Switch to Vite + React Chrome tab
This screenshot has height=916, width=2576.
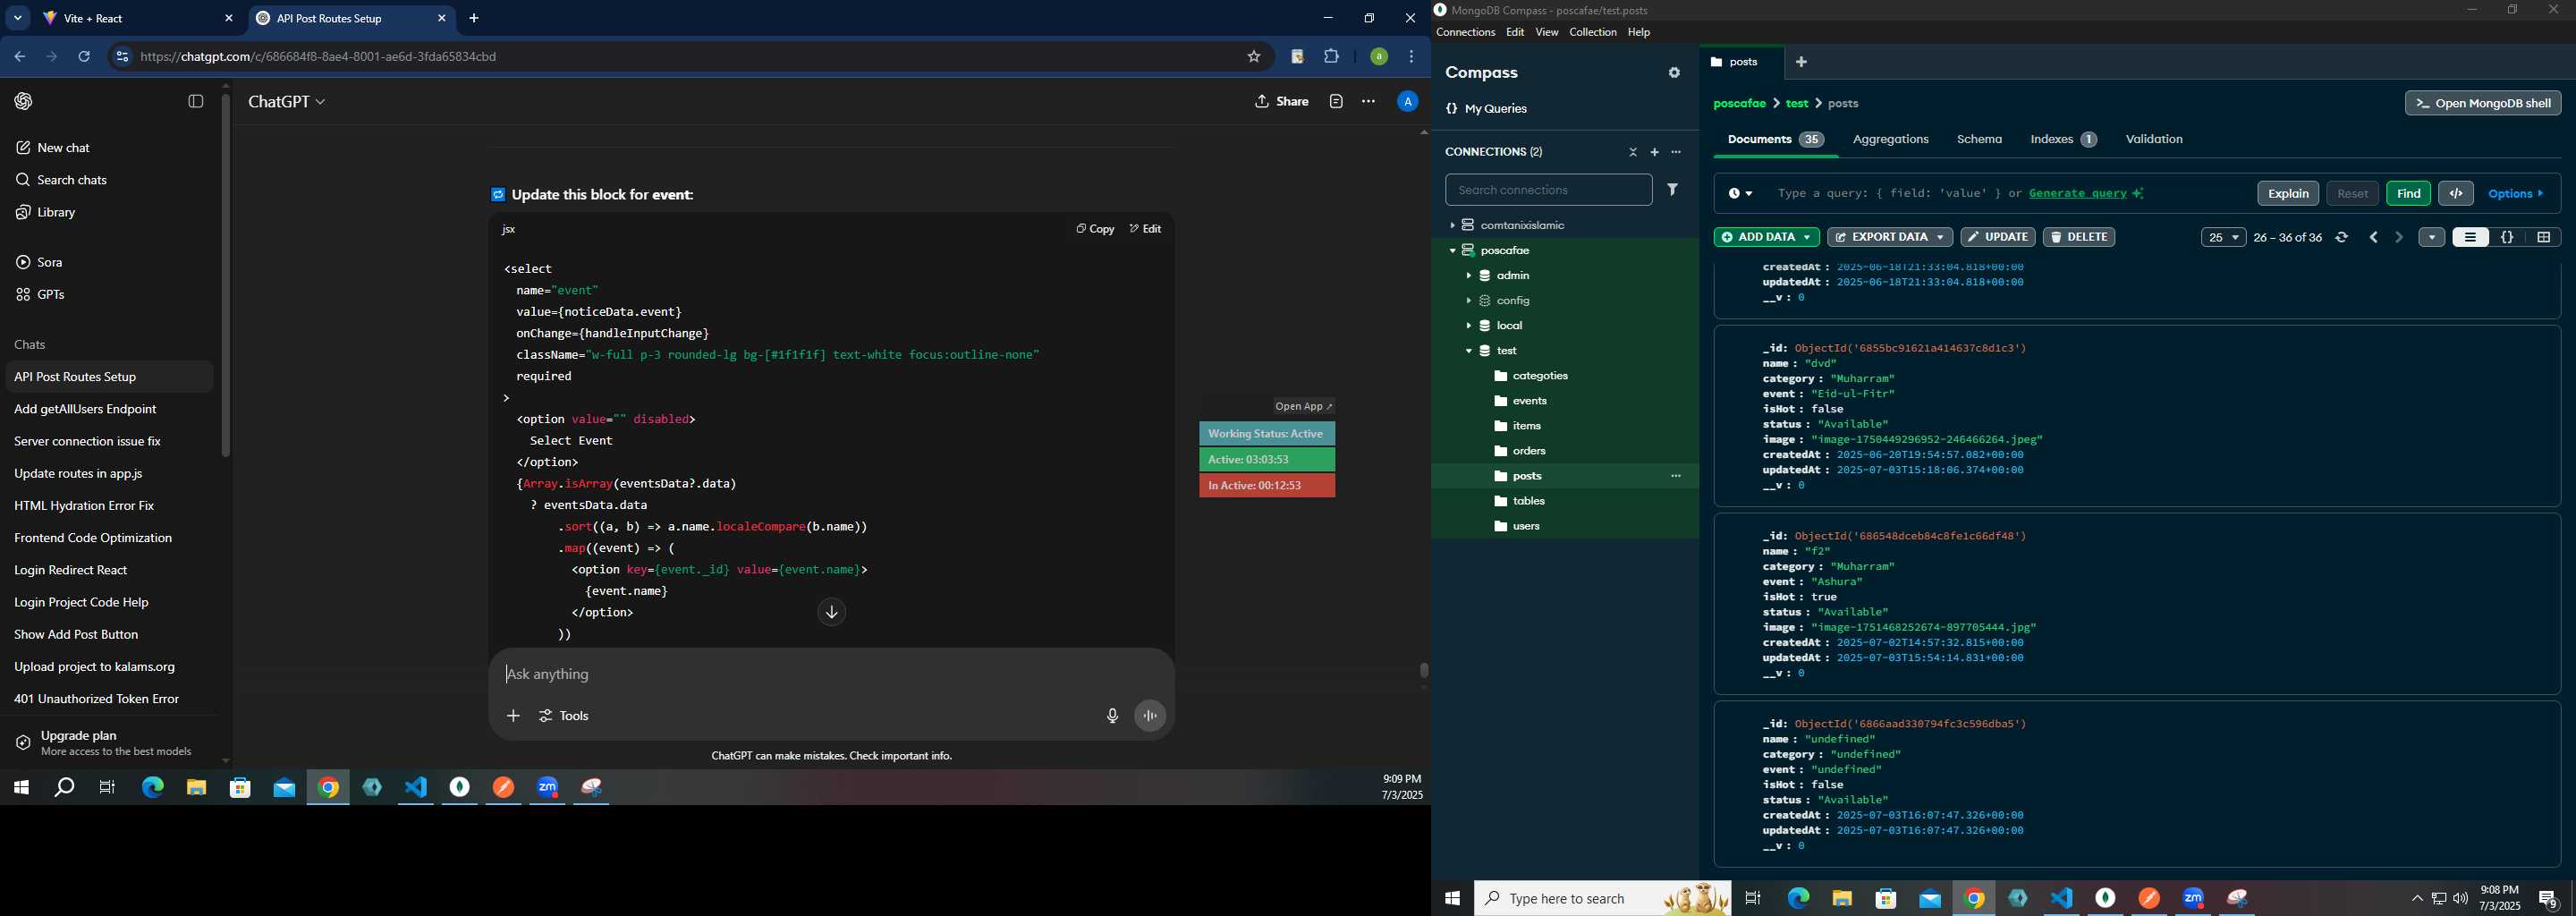pyautogui.click(x=138, y=18)
